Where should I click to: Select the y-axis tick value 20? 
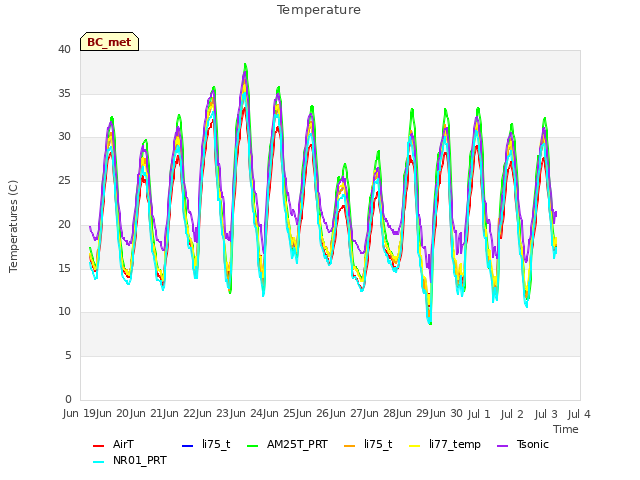(x=64, y=224)
